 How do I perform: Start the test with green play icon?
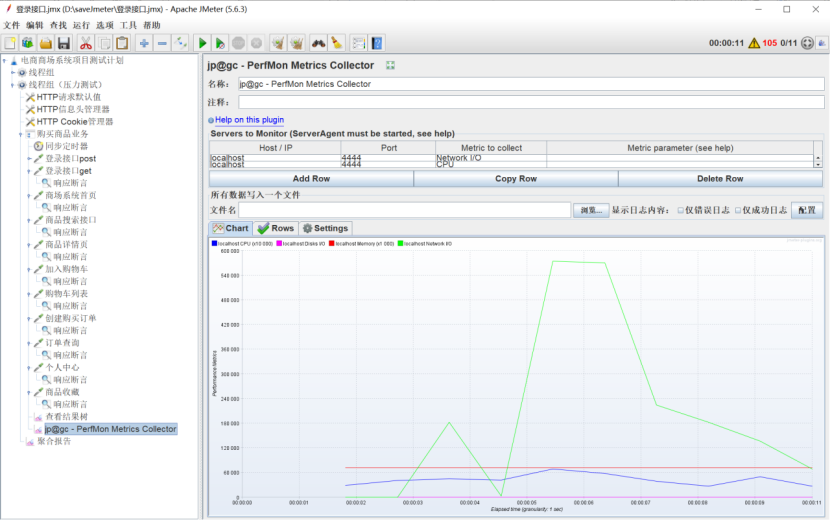[x=202, y=43]
